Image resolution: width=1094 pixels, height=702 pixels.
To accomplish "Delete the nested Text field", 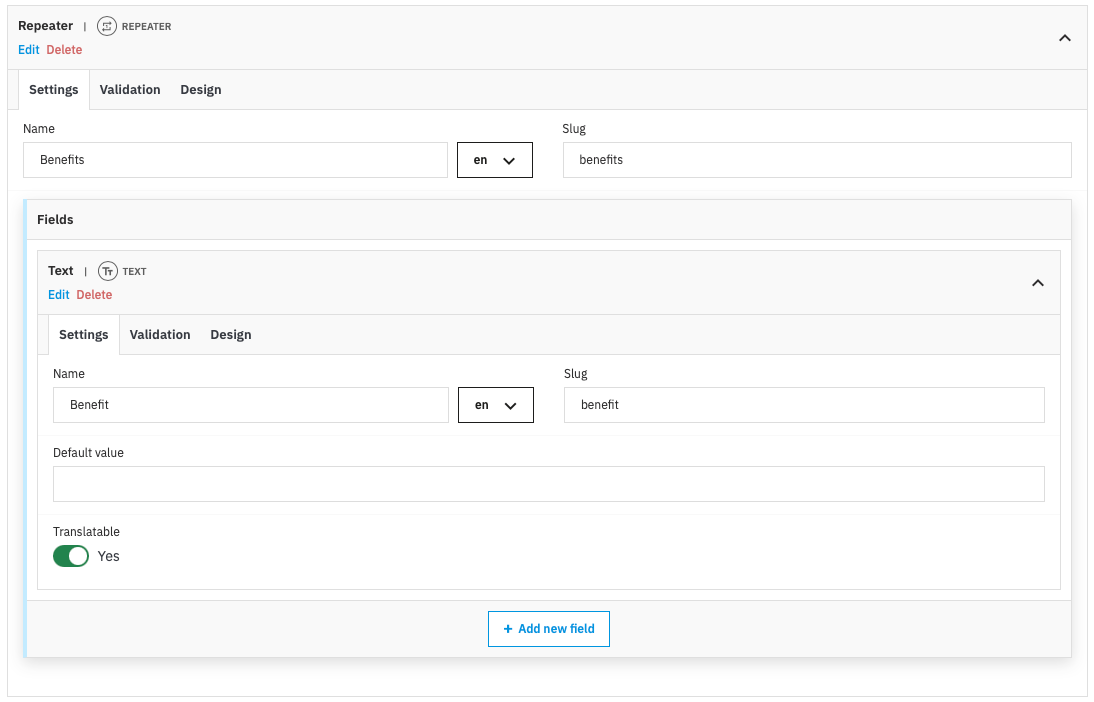I will (x=94, y=295).
